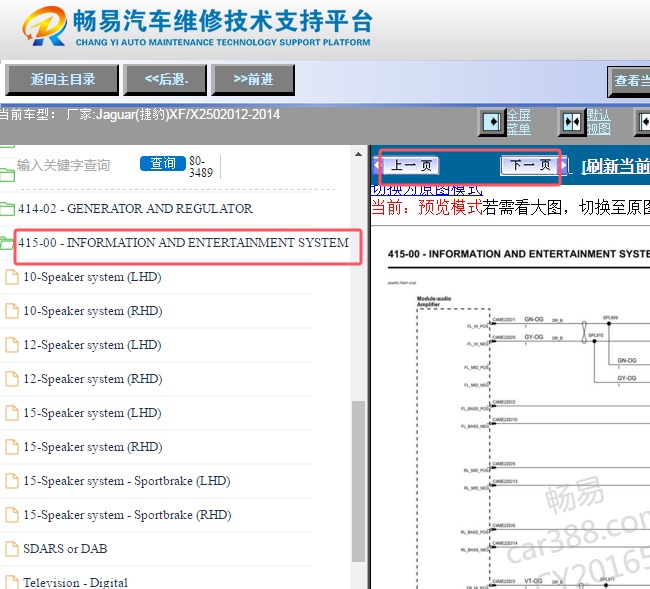
Task: Click default view split icon
Action: [572, 122]
